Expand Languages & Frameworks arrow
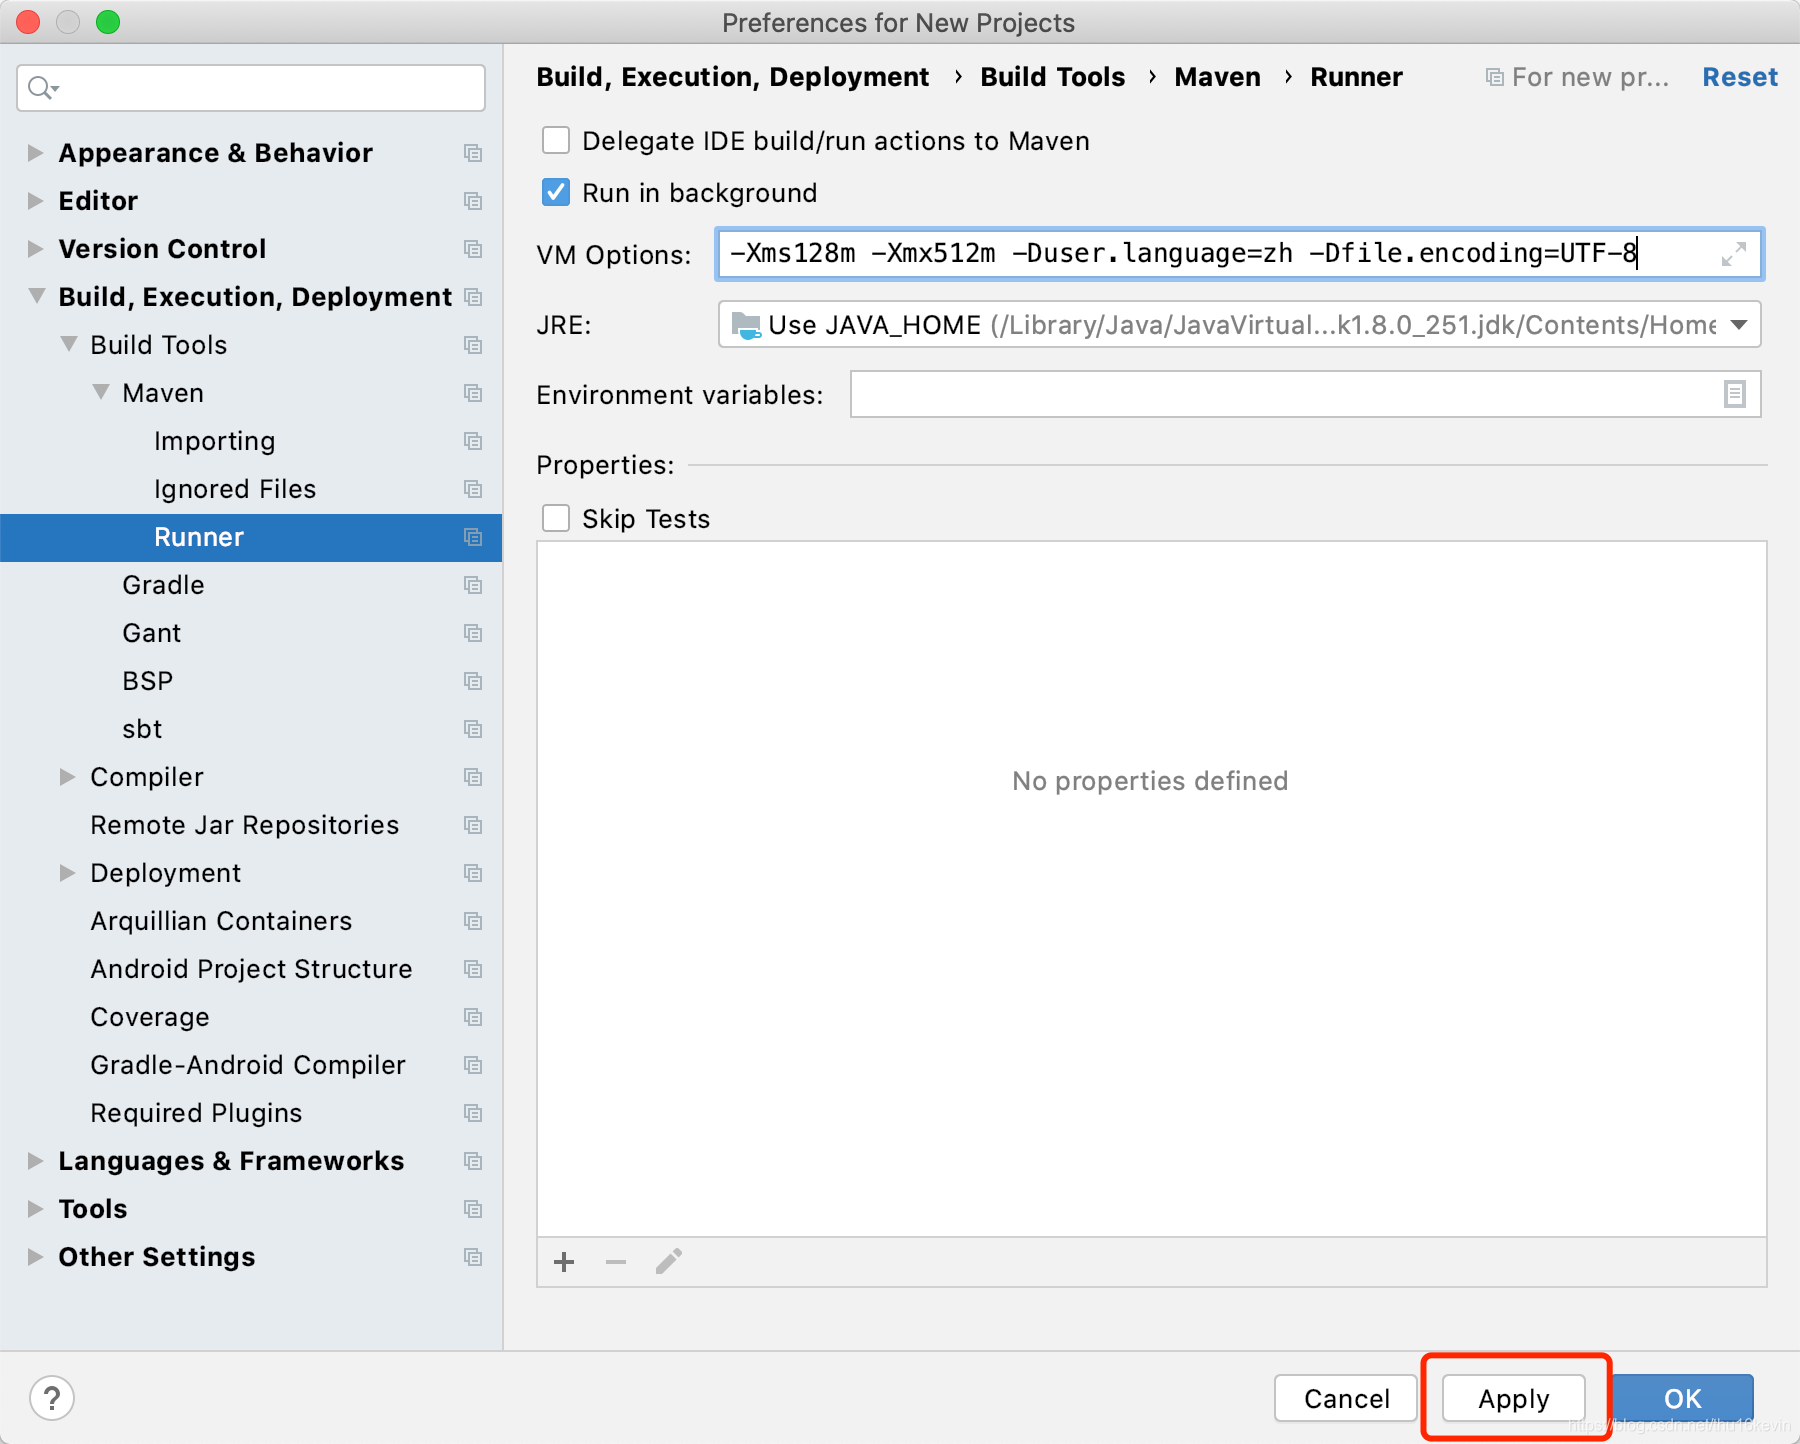The height and width of the screenshot is (1444, 1800). 35,1161
